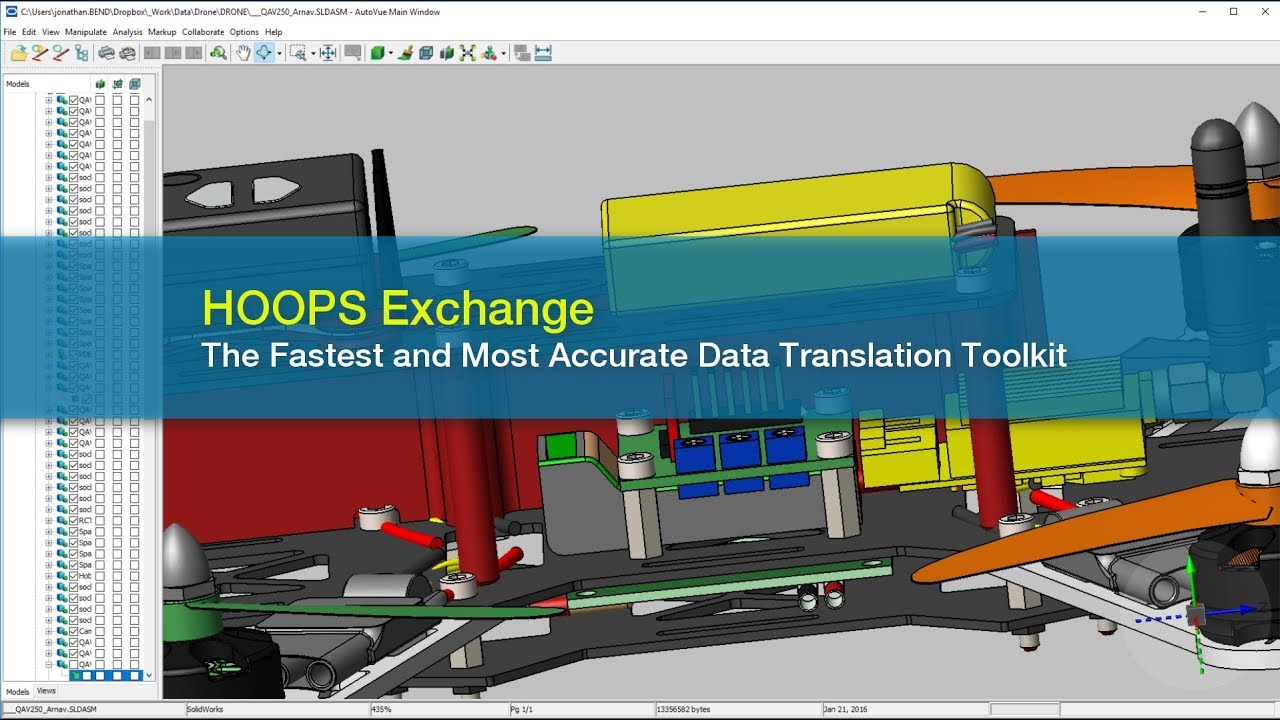
Task: Expand the RC1 tree node
Action: point(48,521)
